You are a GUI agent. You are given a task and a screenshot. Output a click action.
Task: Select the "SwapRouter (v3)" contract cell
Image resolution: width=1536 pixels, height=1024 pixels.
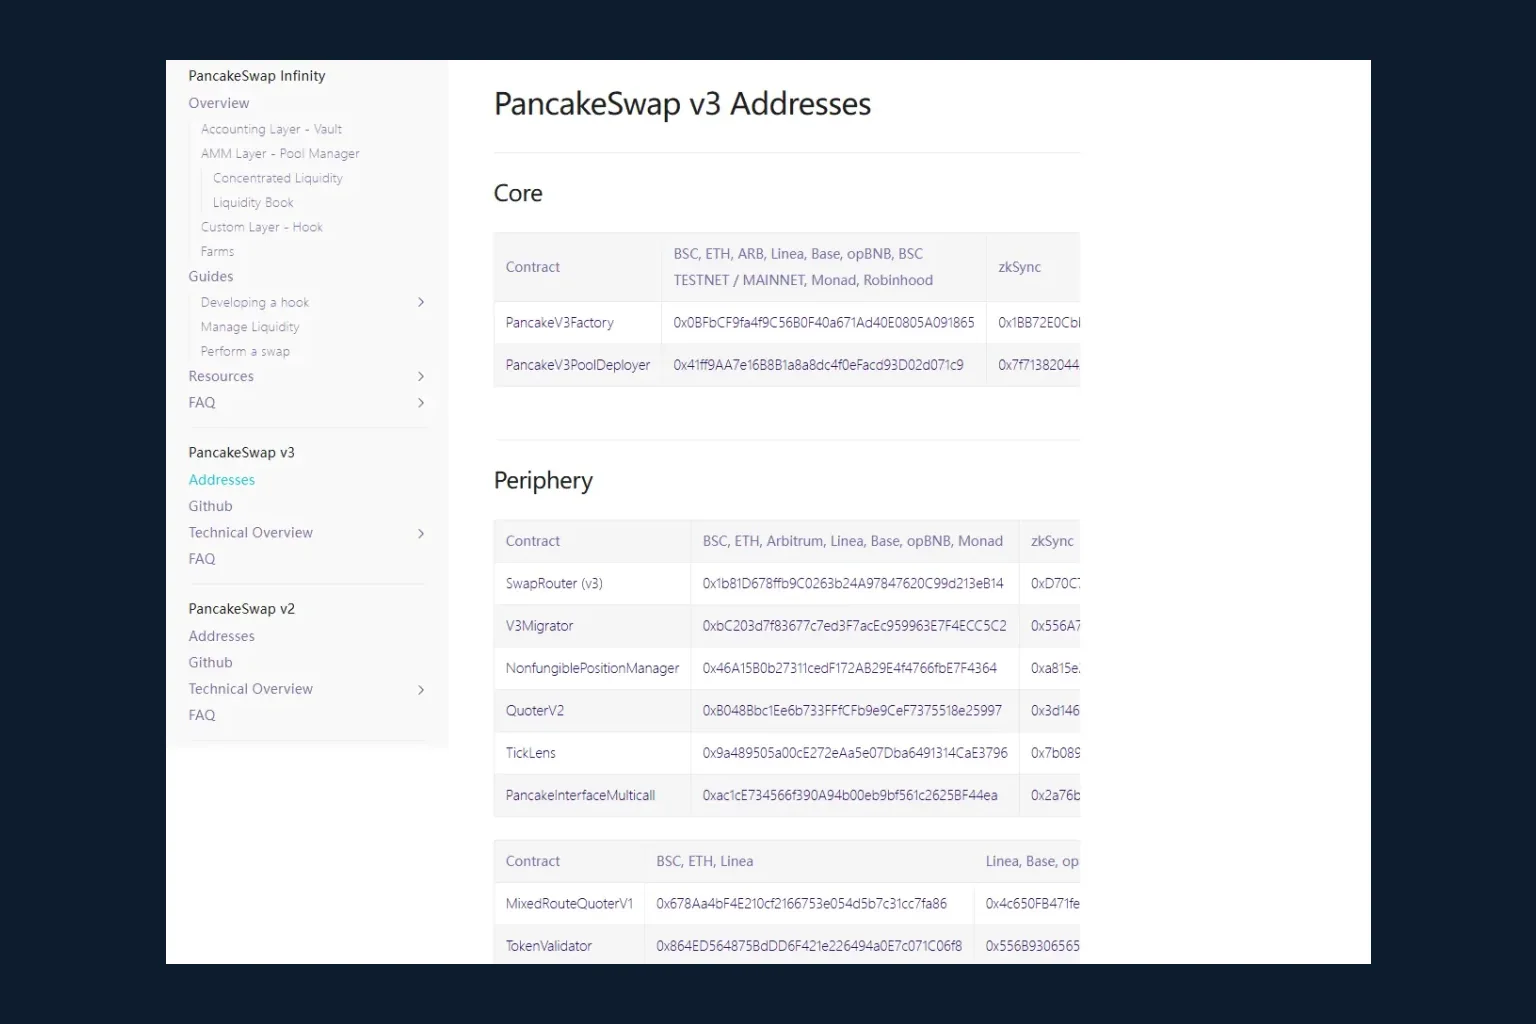pyautogui.click(x=592, y=583)
